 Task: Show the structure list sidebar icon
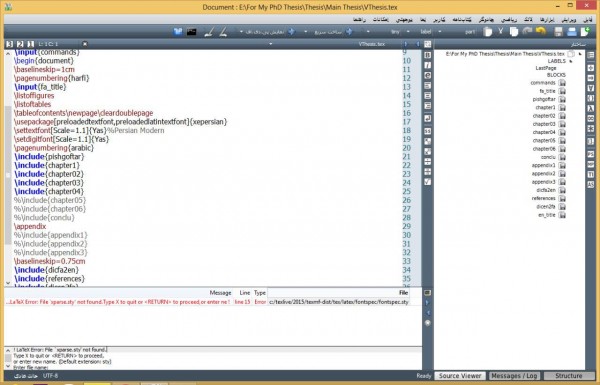pos(590,55)
